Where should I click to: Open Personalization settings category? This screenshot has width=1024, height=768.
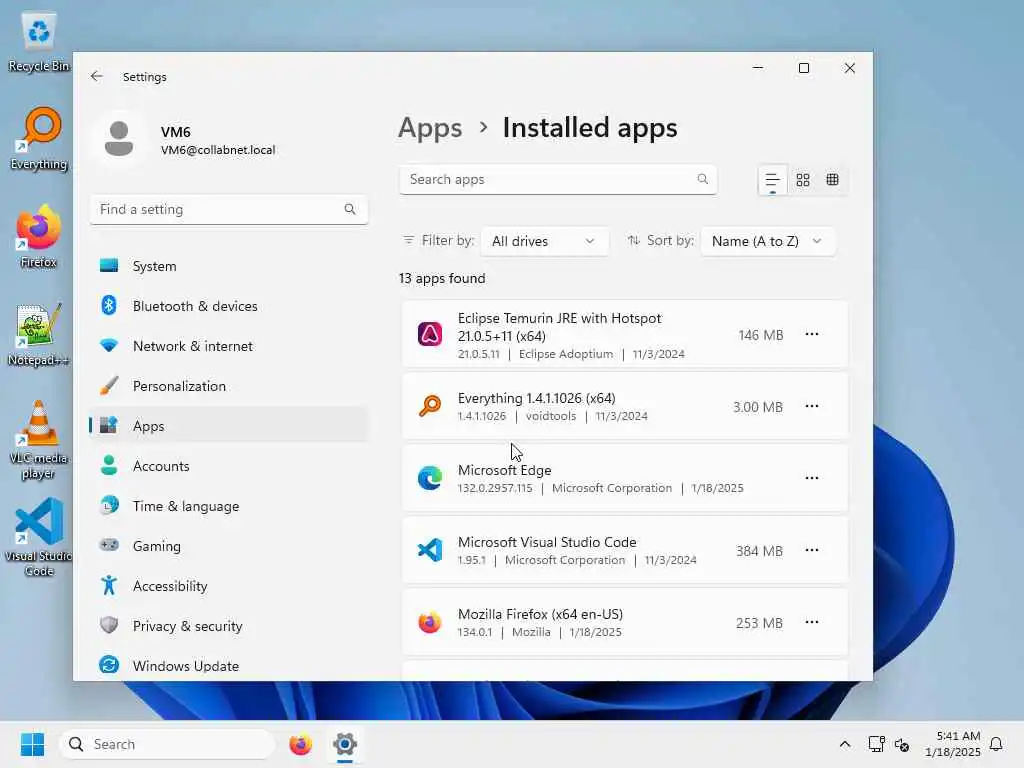(x=229, y=386)
